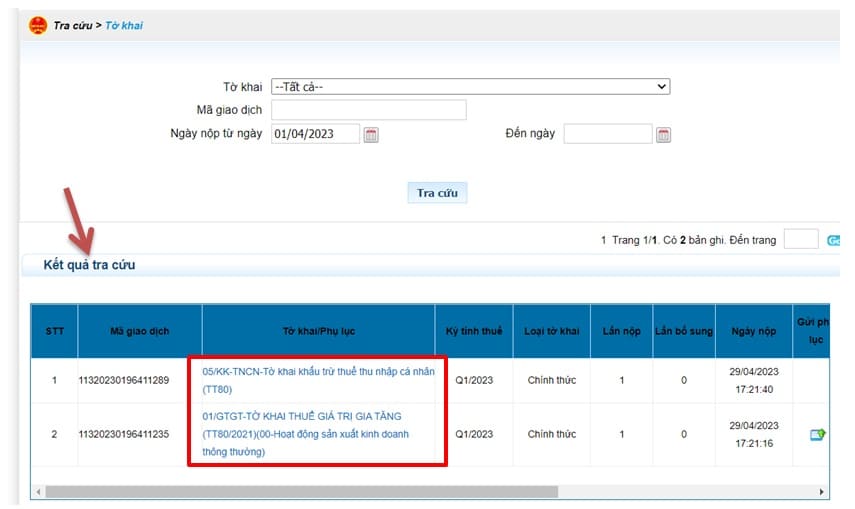Open calendar picker beside Đến ngày field
855x509 pixels.
[x=663, y=135]
